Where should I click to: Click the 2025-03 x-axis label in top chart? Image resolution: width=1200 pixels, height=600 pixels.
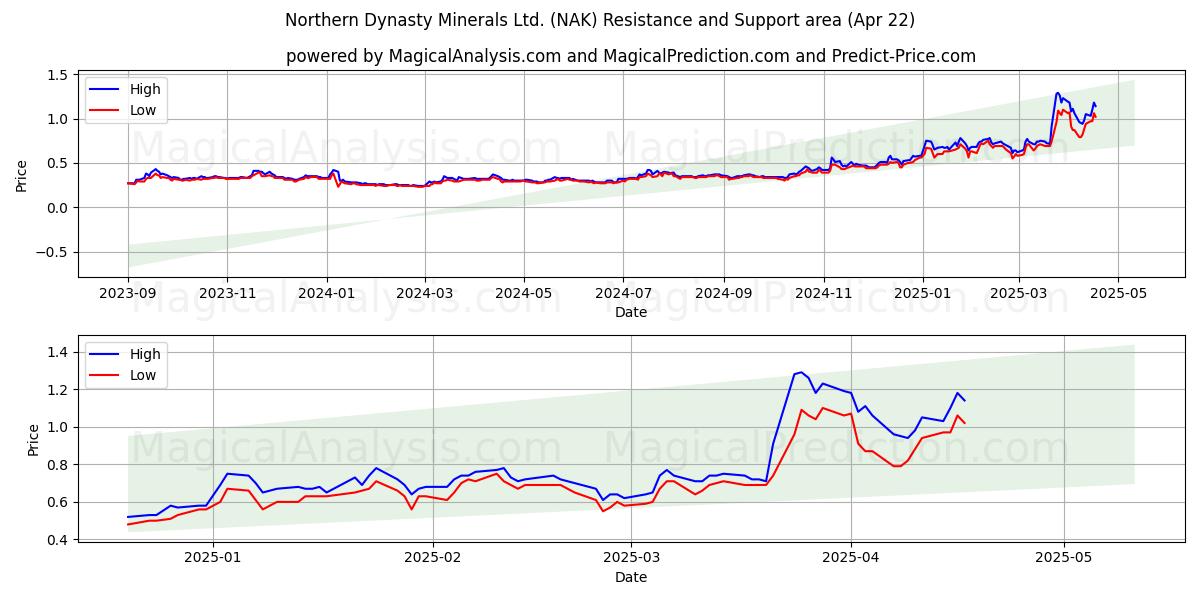(x=1018, y=294)
